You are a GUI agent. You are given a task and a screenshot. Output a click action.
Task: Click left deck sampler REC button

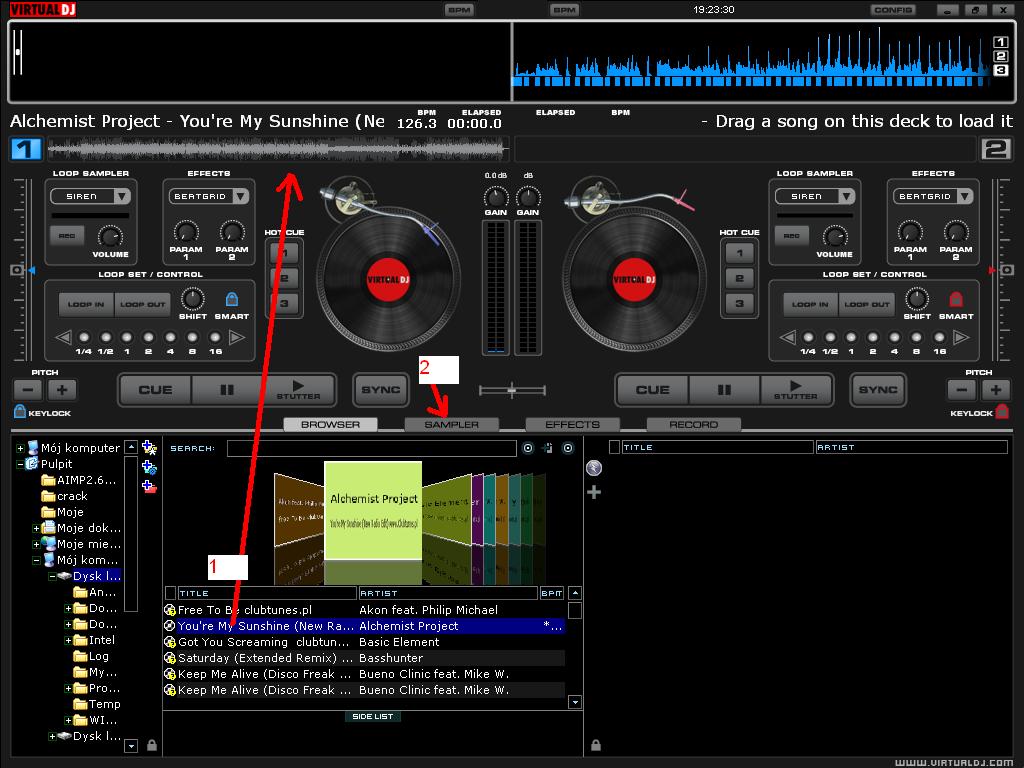pos(67,236)
